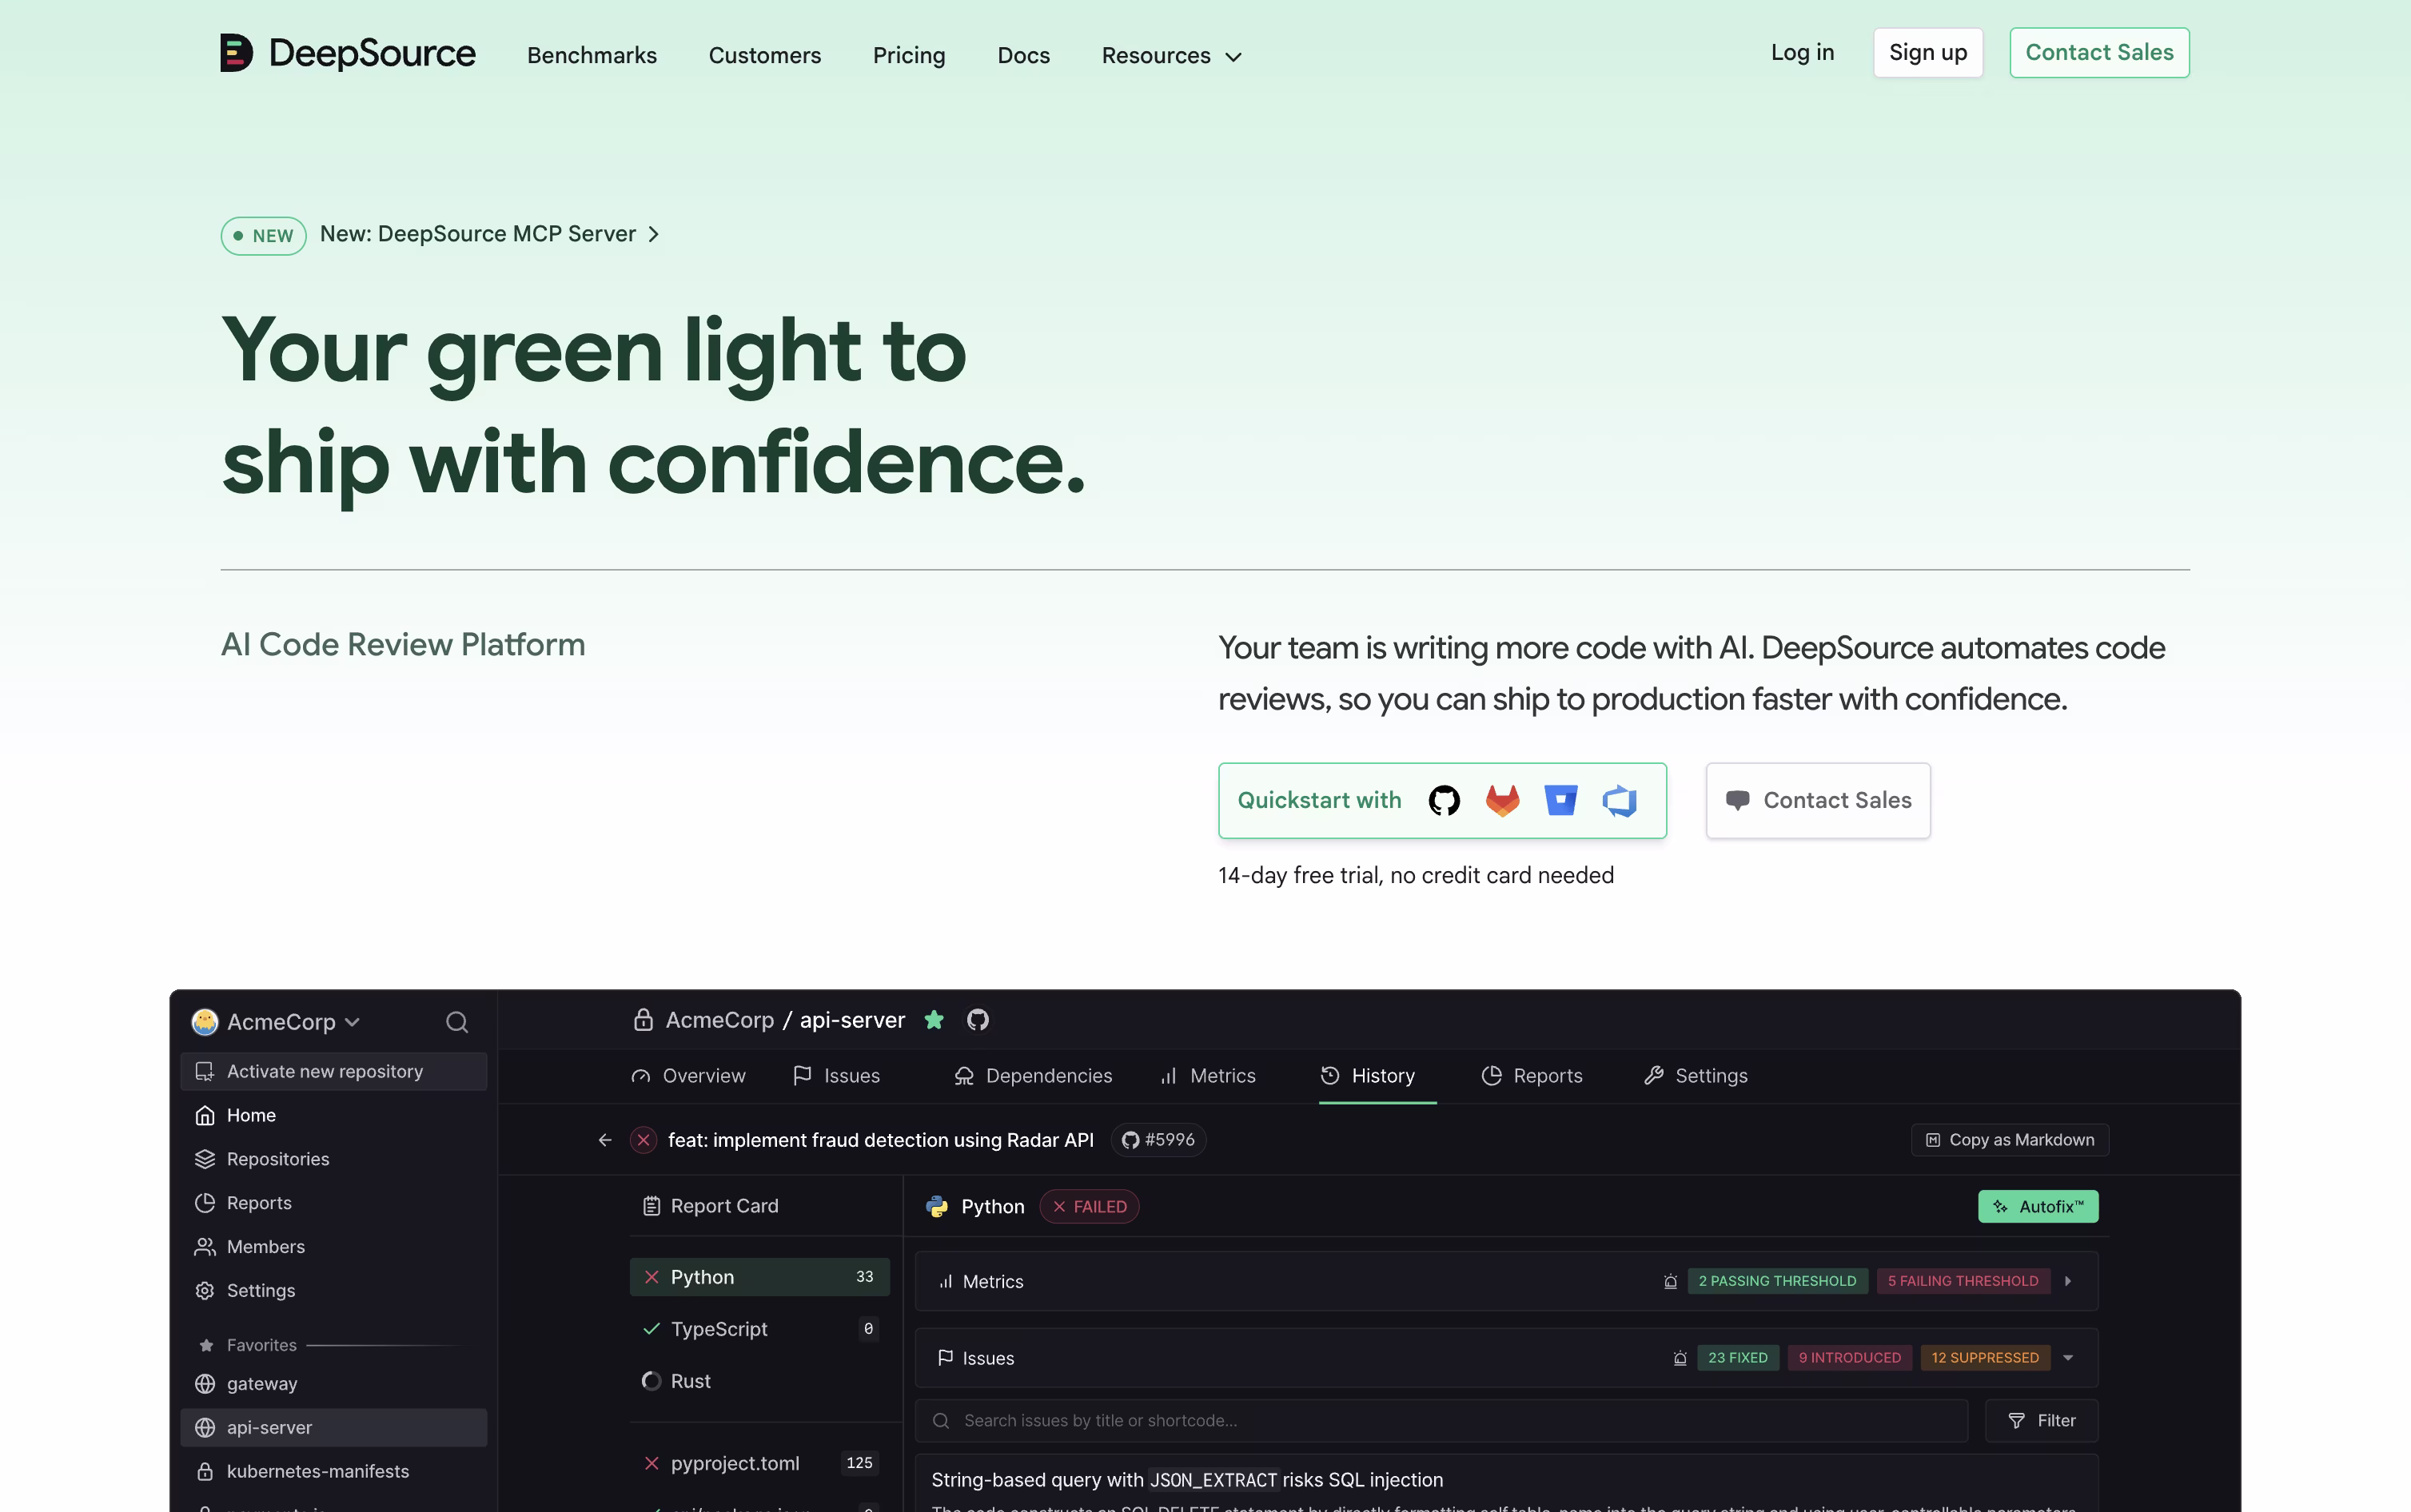This screenshot has width=2411, height=1512.
Task: Select the TypeScript analyzer row
Action: 760,1329
